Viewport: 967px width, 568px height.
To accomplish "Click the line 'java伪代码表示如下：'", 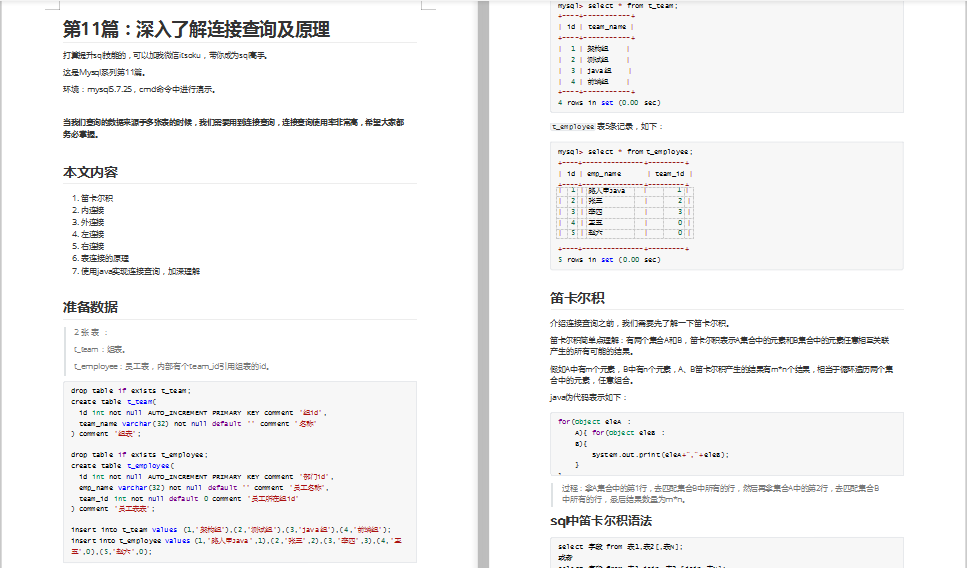I will click(588, 397).
